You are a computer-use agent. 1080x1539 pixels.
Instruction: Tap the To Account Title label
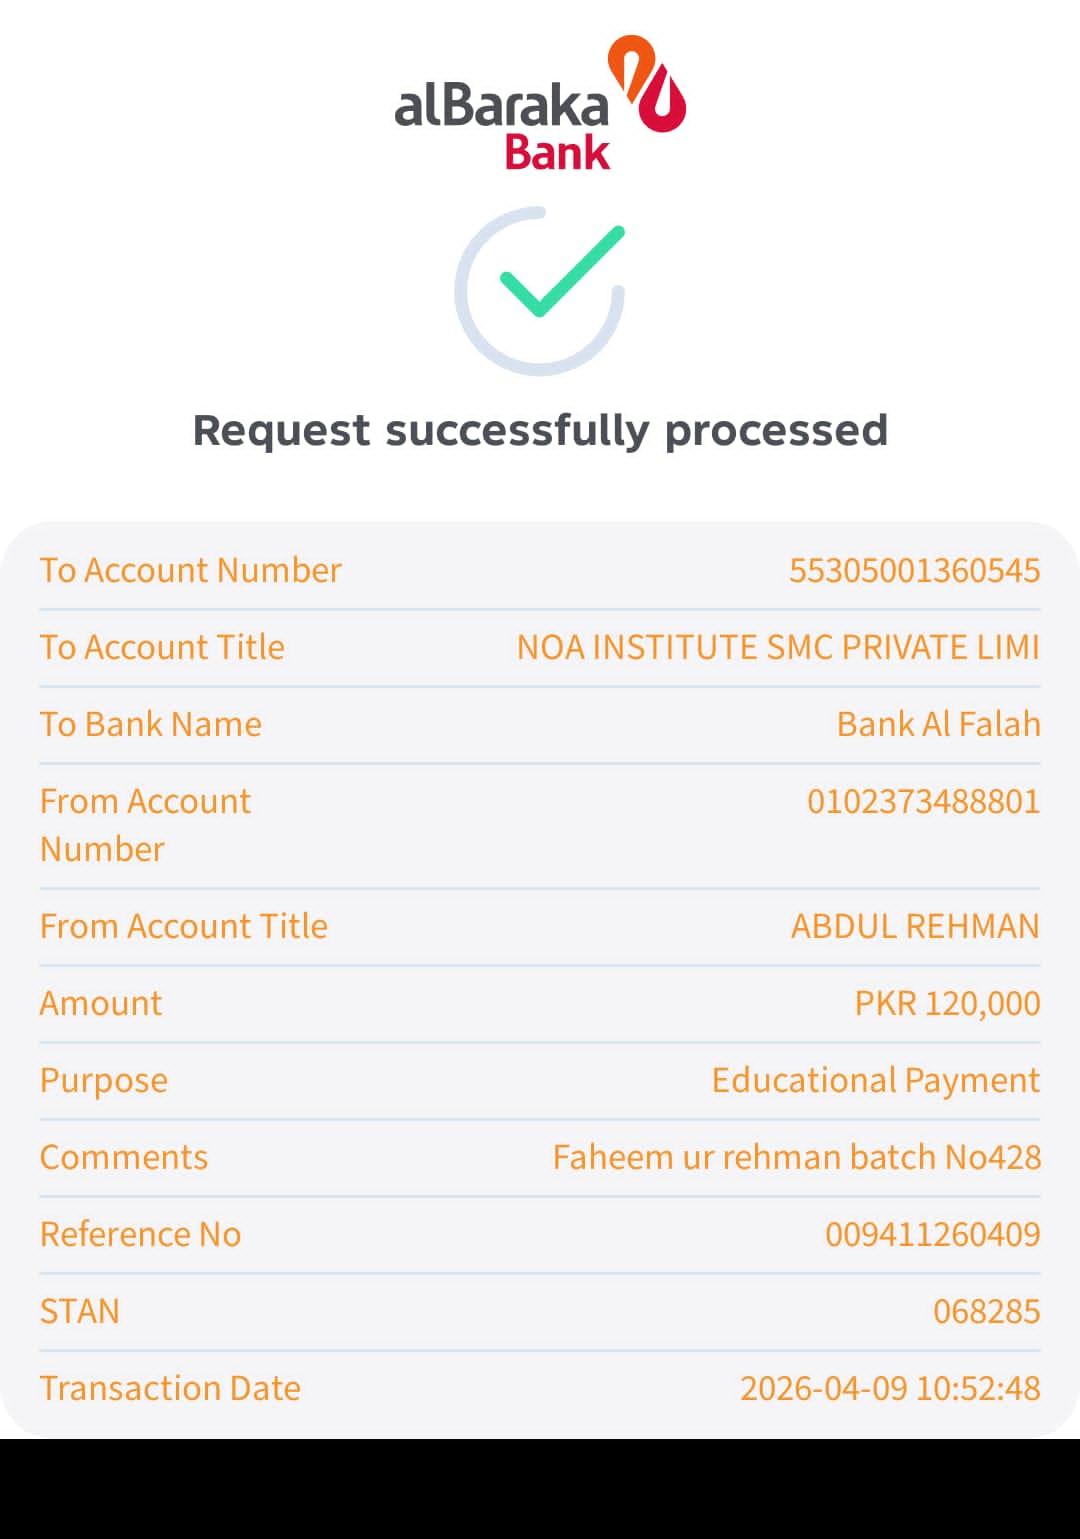[162, 647]
